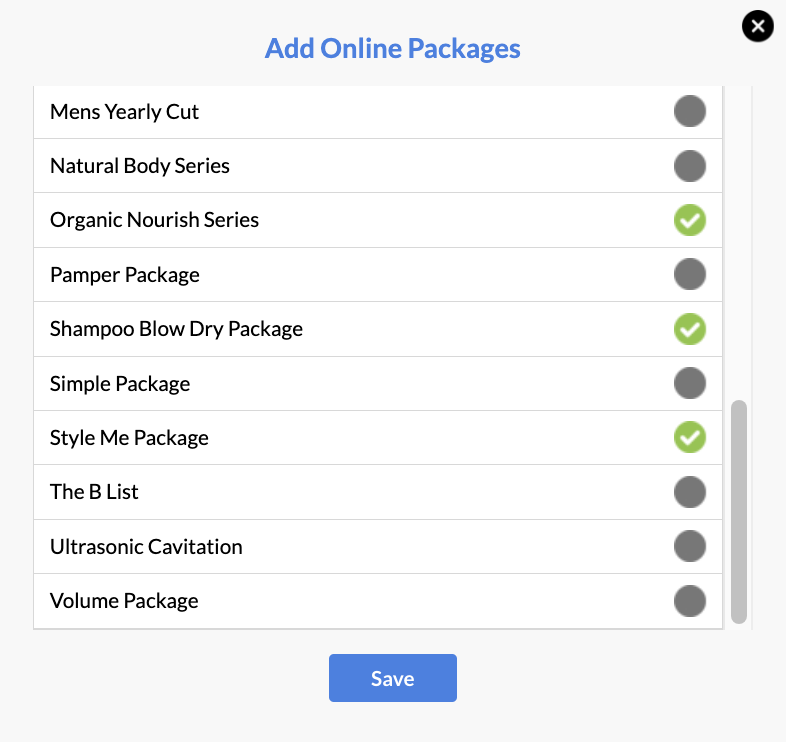Click the scrollbar track above the thumb
The height and width of the screenshot is (742, 786).
coord(738,243)
